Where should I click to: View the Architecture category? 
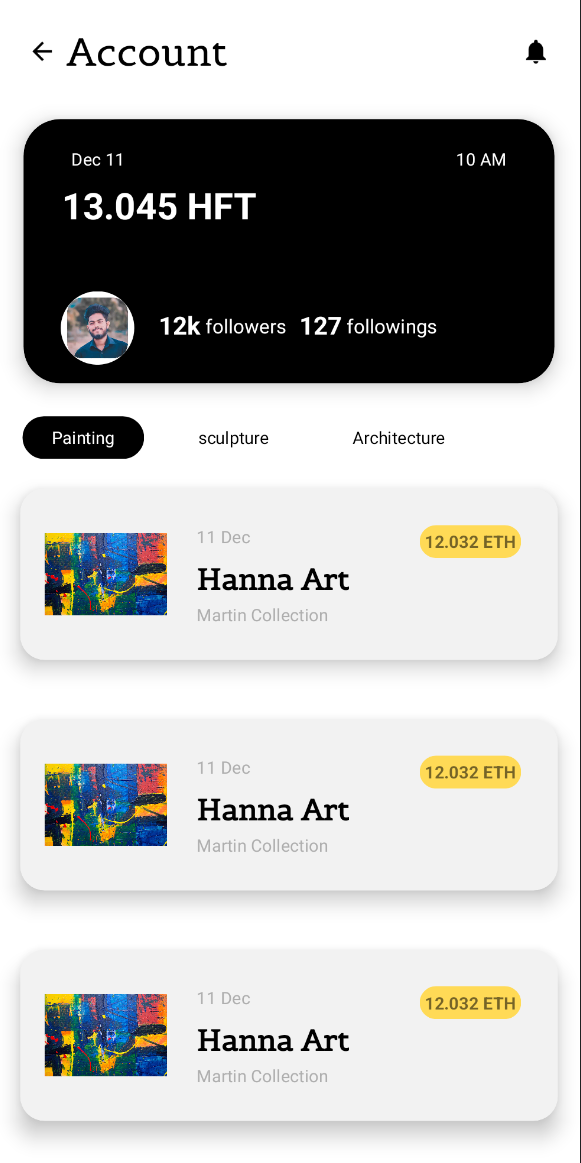[398, 437]
